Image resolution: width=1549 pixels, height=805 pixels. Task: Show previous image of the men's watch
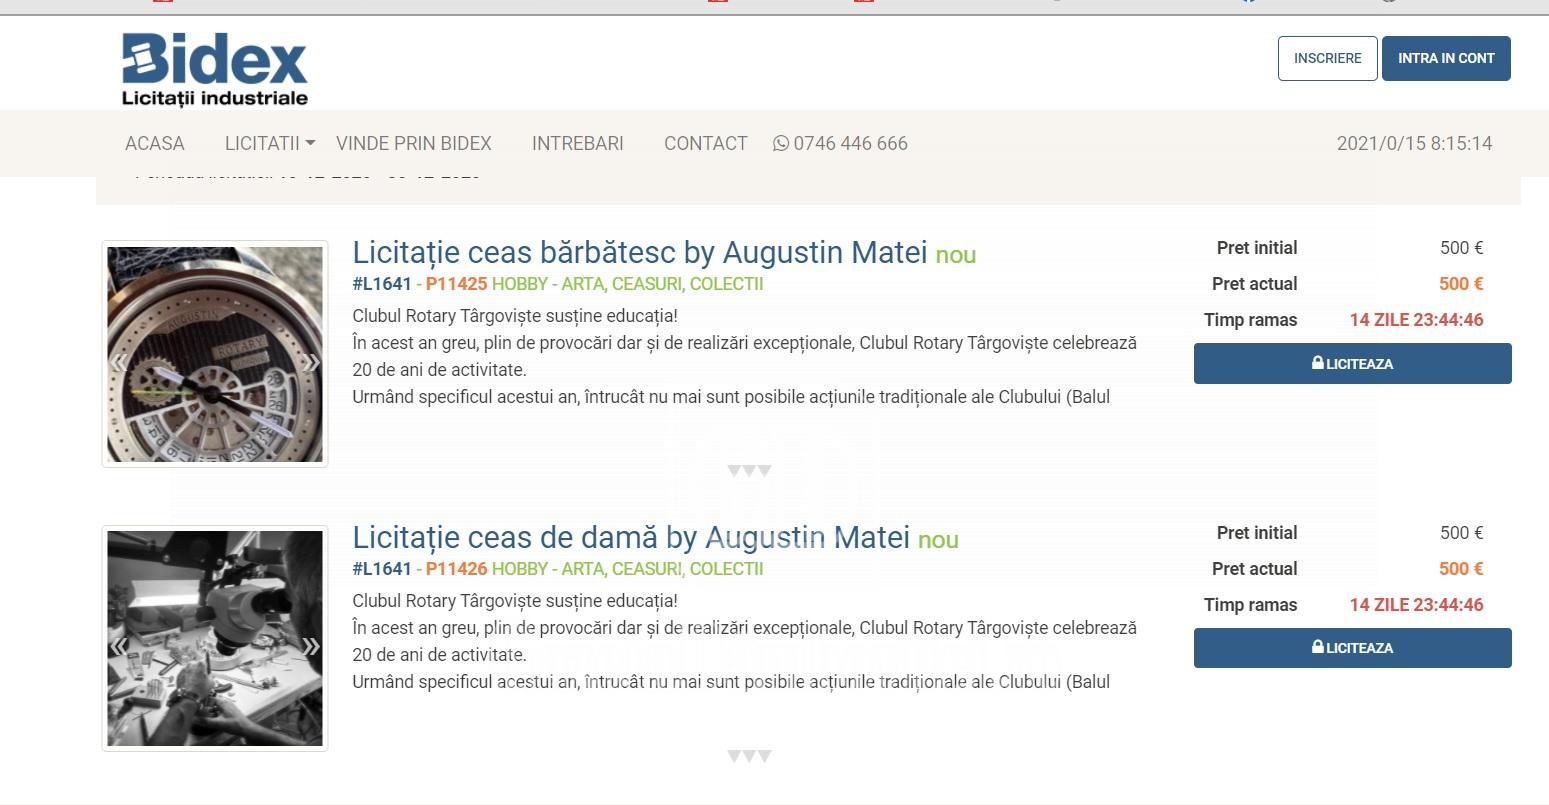(x=119, y=362)
